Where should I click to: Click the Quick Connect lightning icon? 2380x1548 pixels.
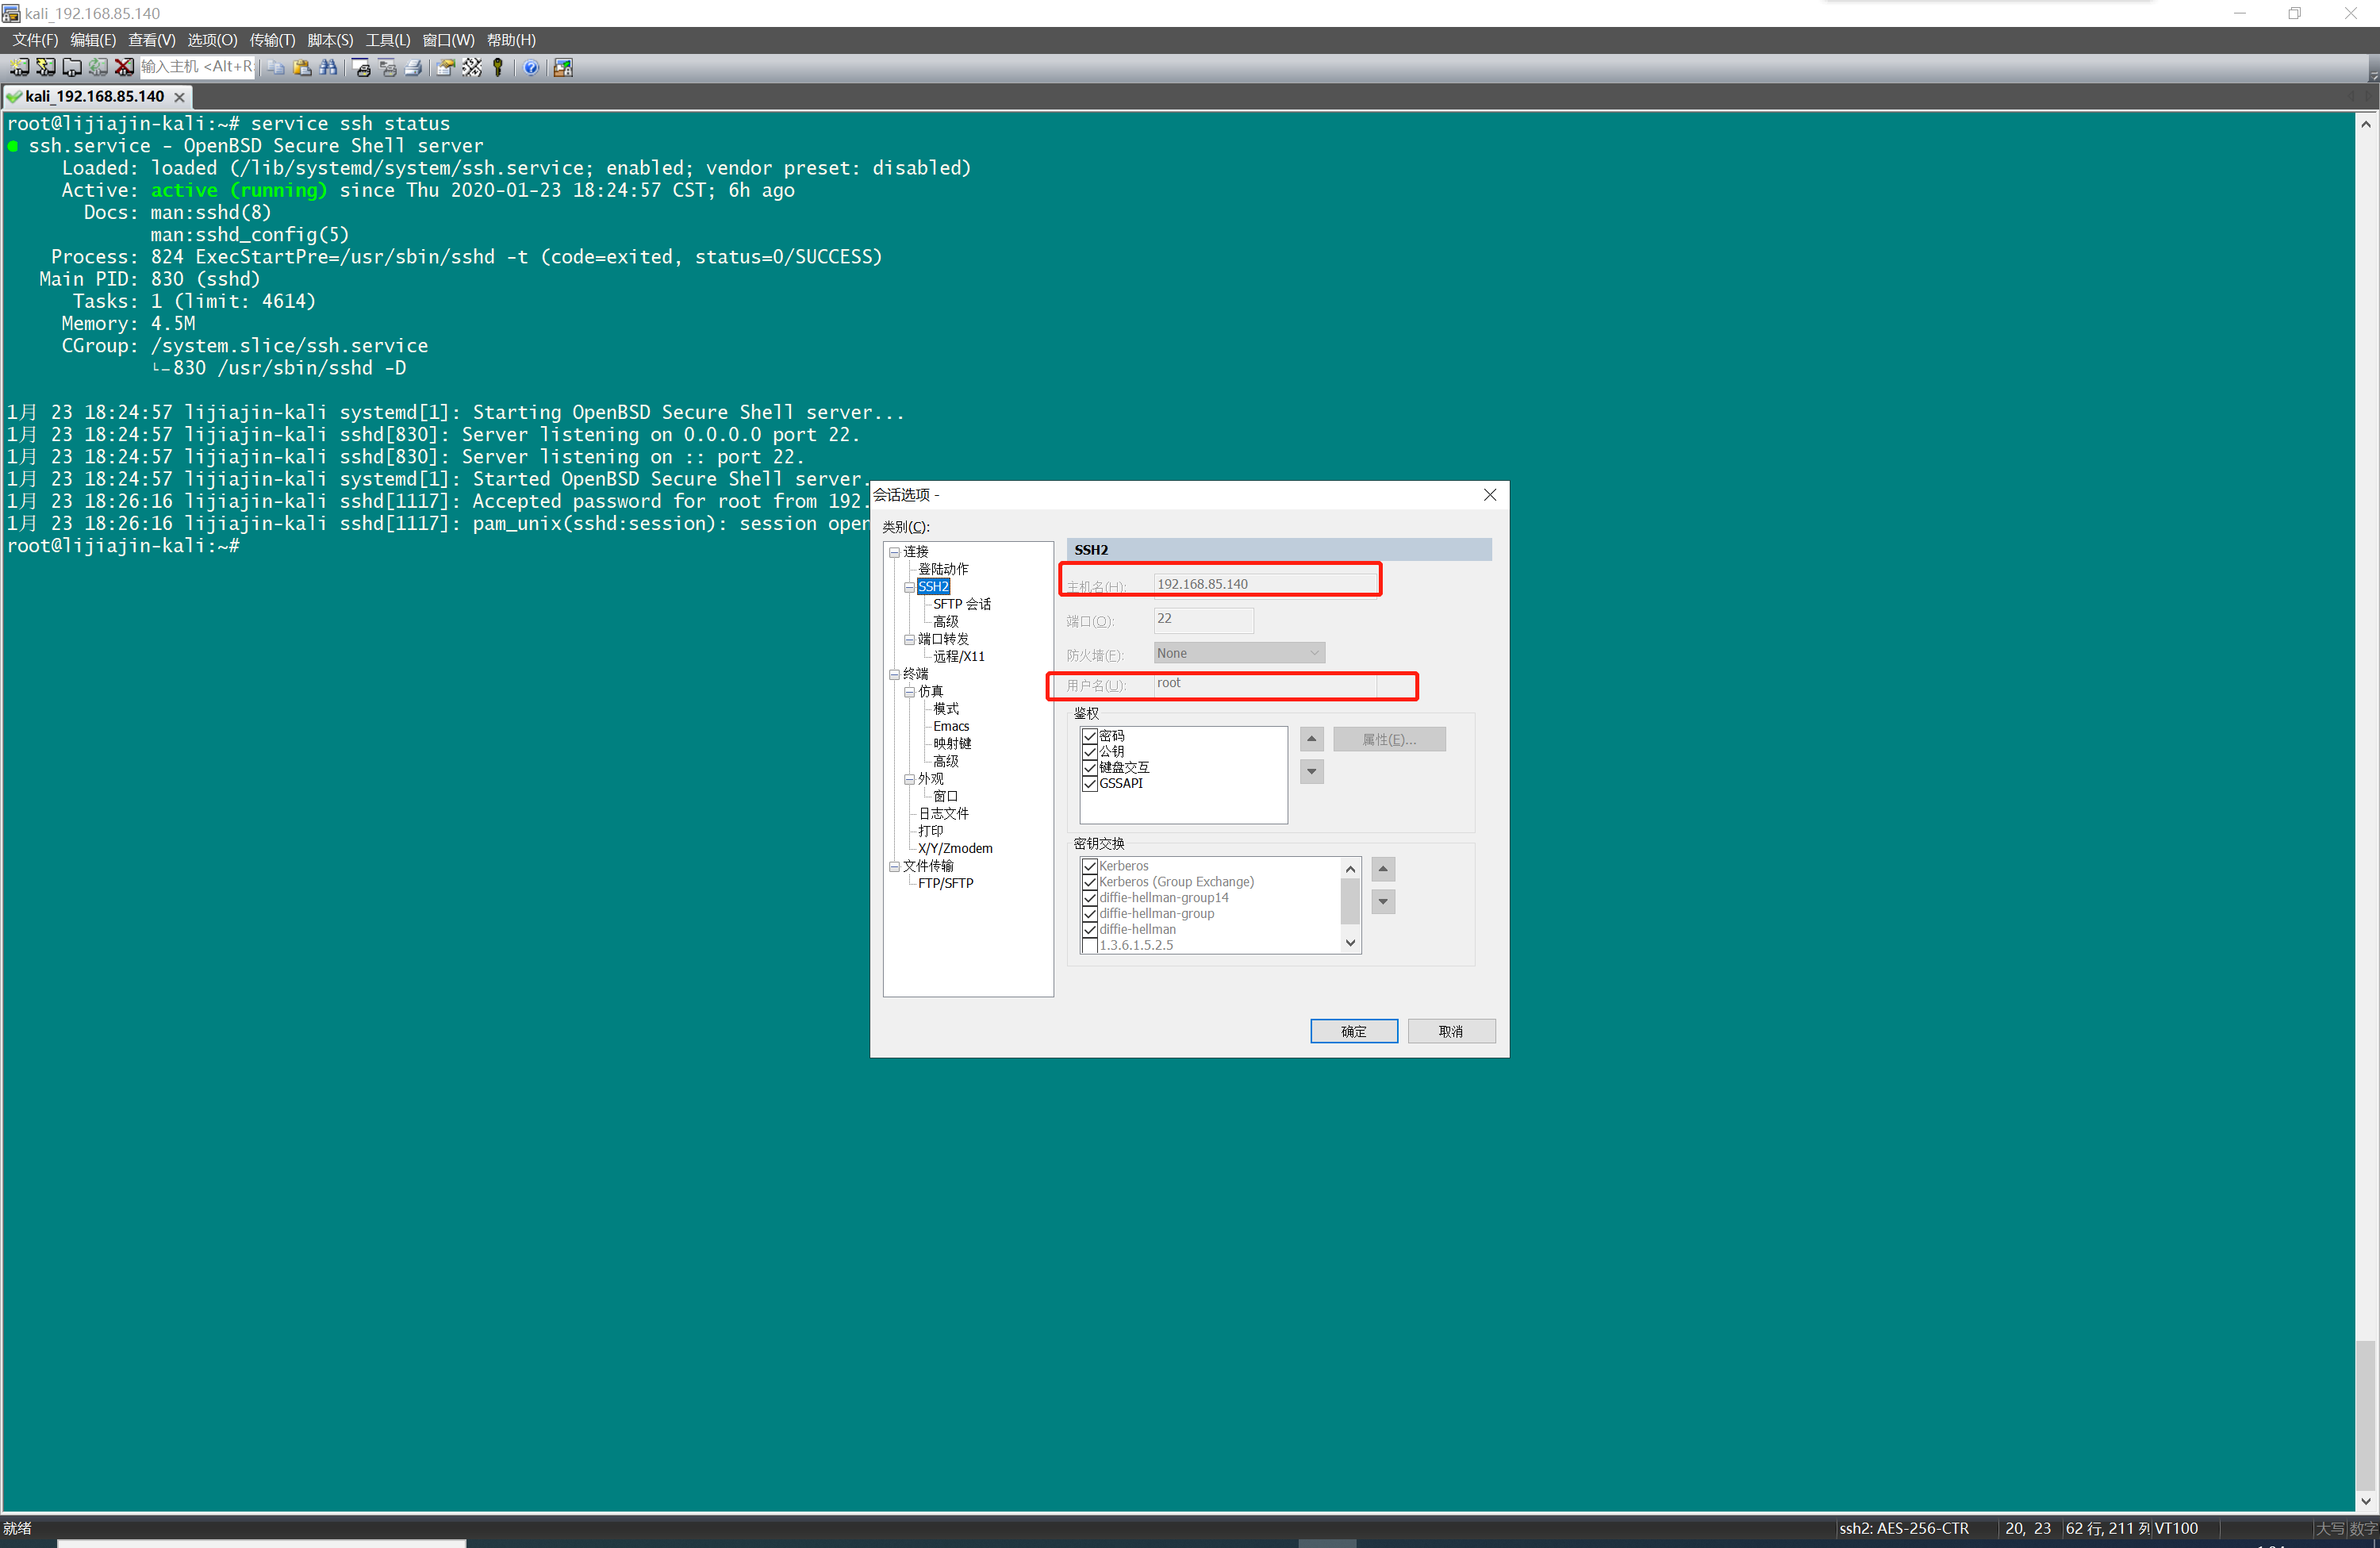[x=45, y=67]
